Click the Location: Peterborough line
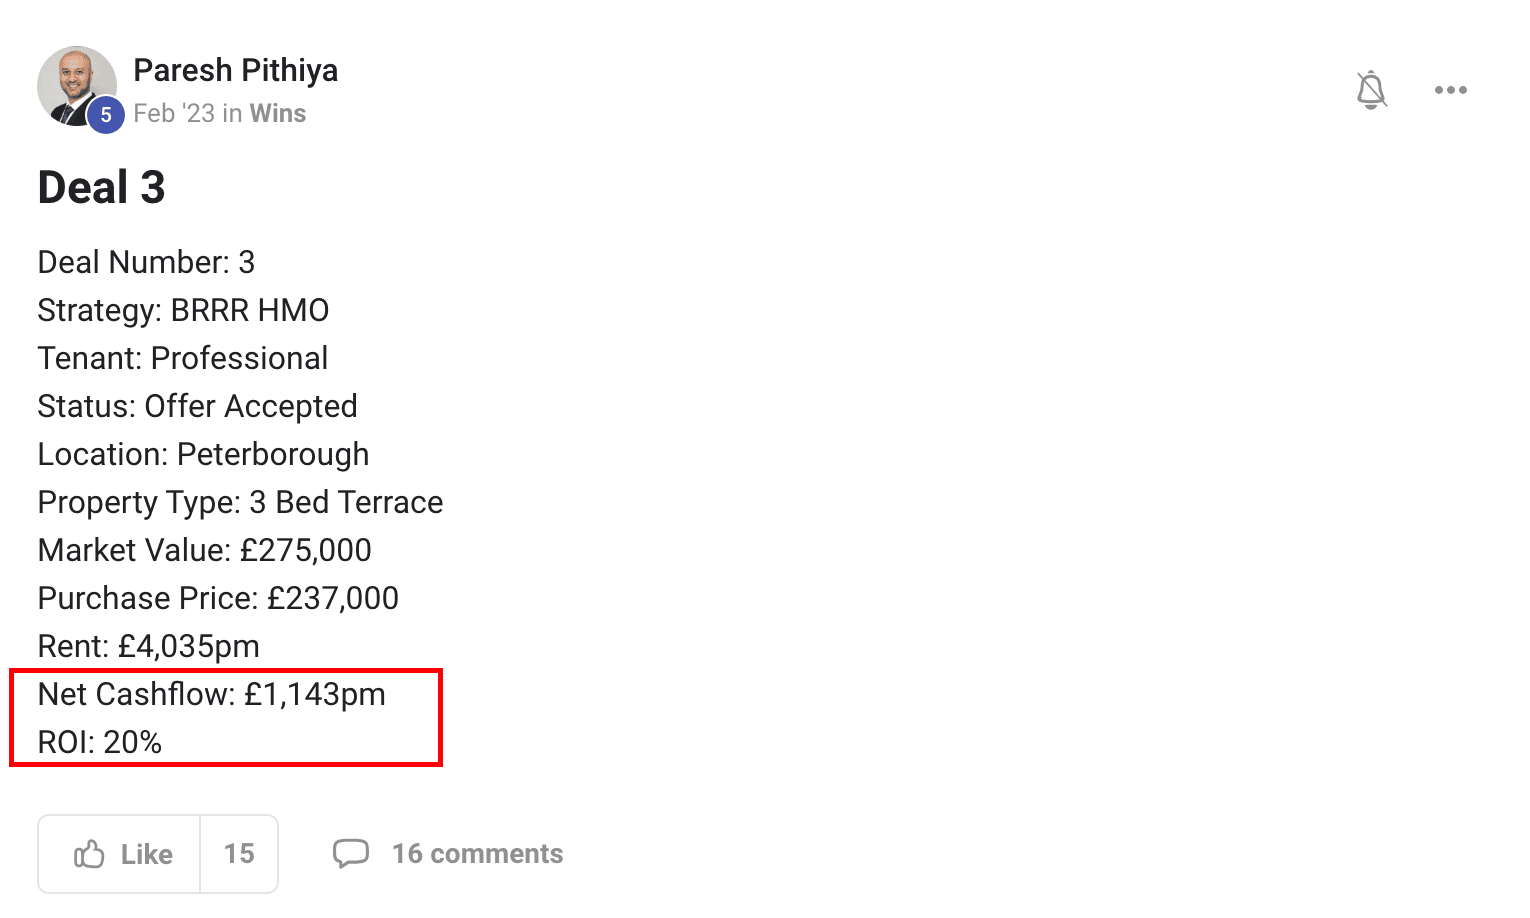This screenshot has width=1530, height=918. coord(203,454)
